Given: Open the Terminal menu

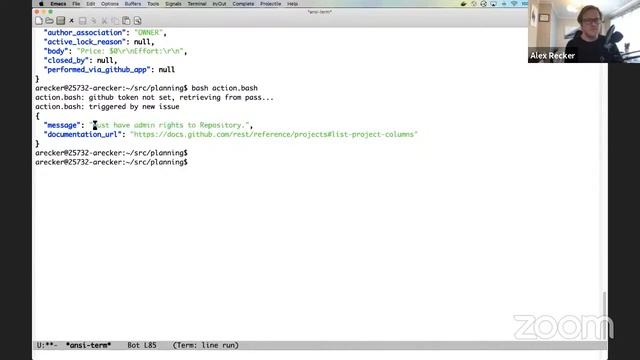Looking at the screenshot, I should pos(197,4).
